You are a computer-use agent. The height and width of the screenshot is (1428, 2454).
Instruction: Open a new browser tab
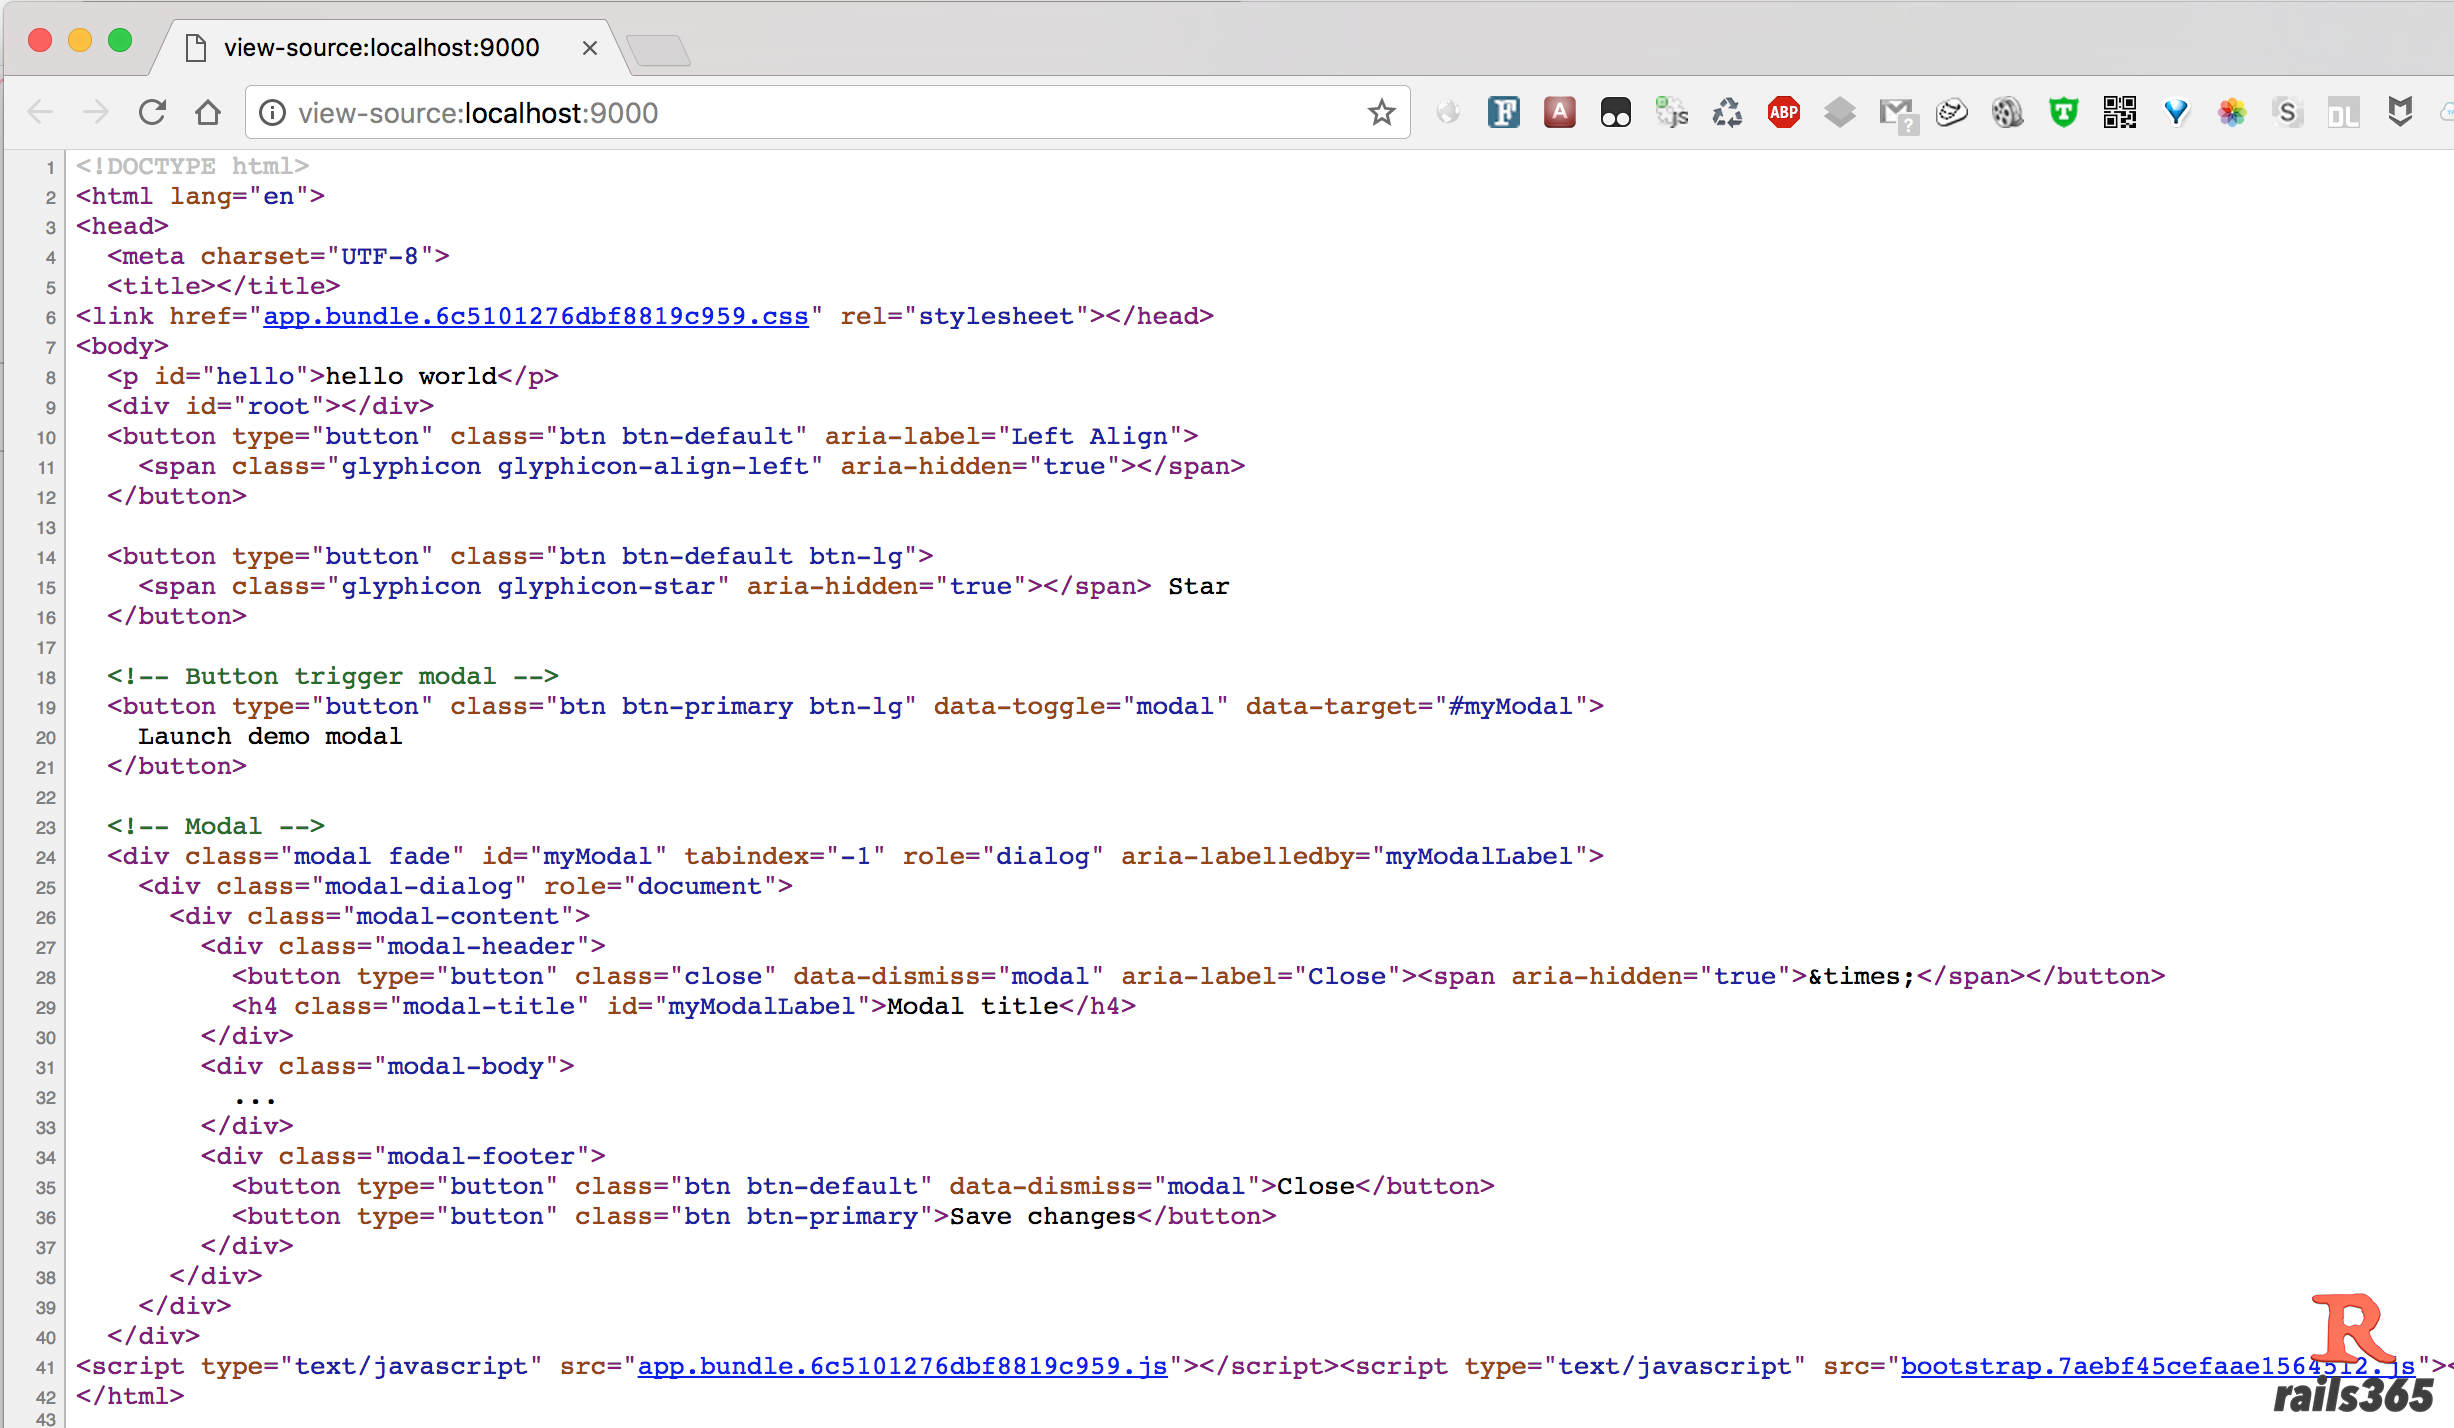point(658,49)
